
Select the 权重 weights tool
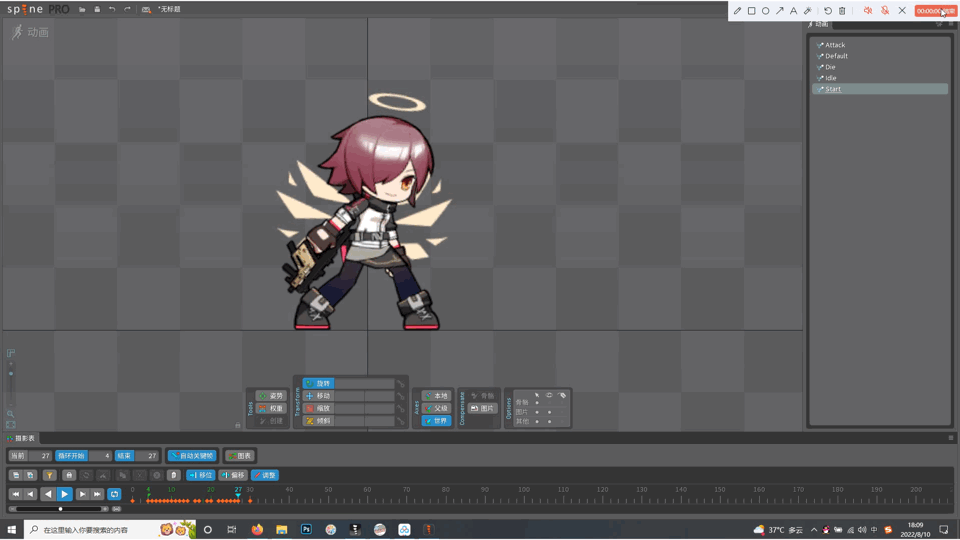[271, 408]
